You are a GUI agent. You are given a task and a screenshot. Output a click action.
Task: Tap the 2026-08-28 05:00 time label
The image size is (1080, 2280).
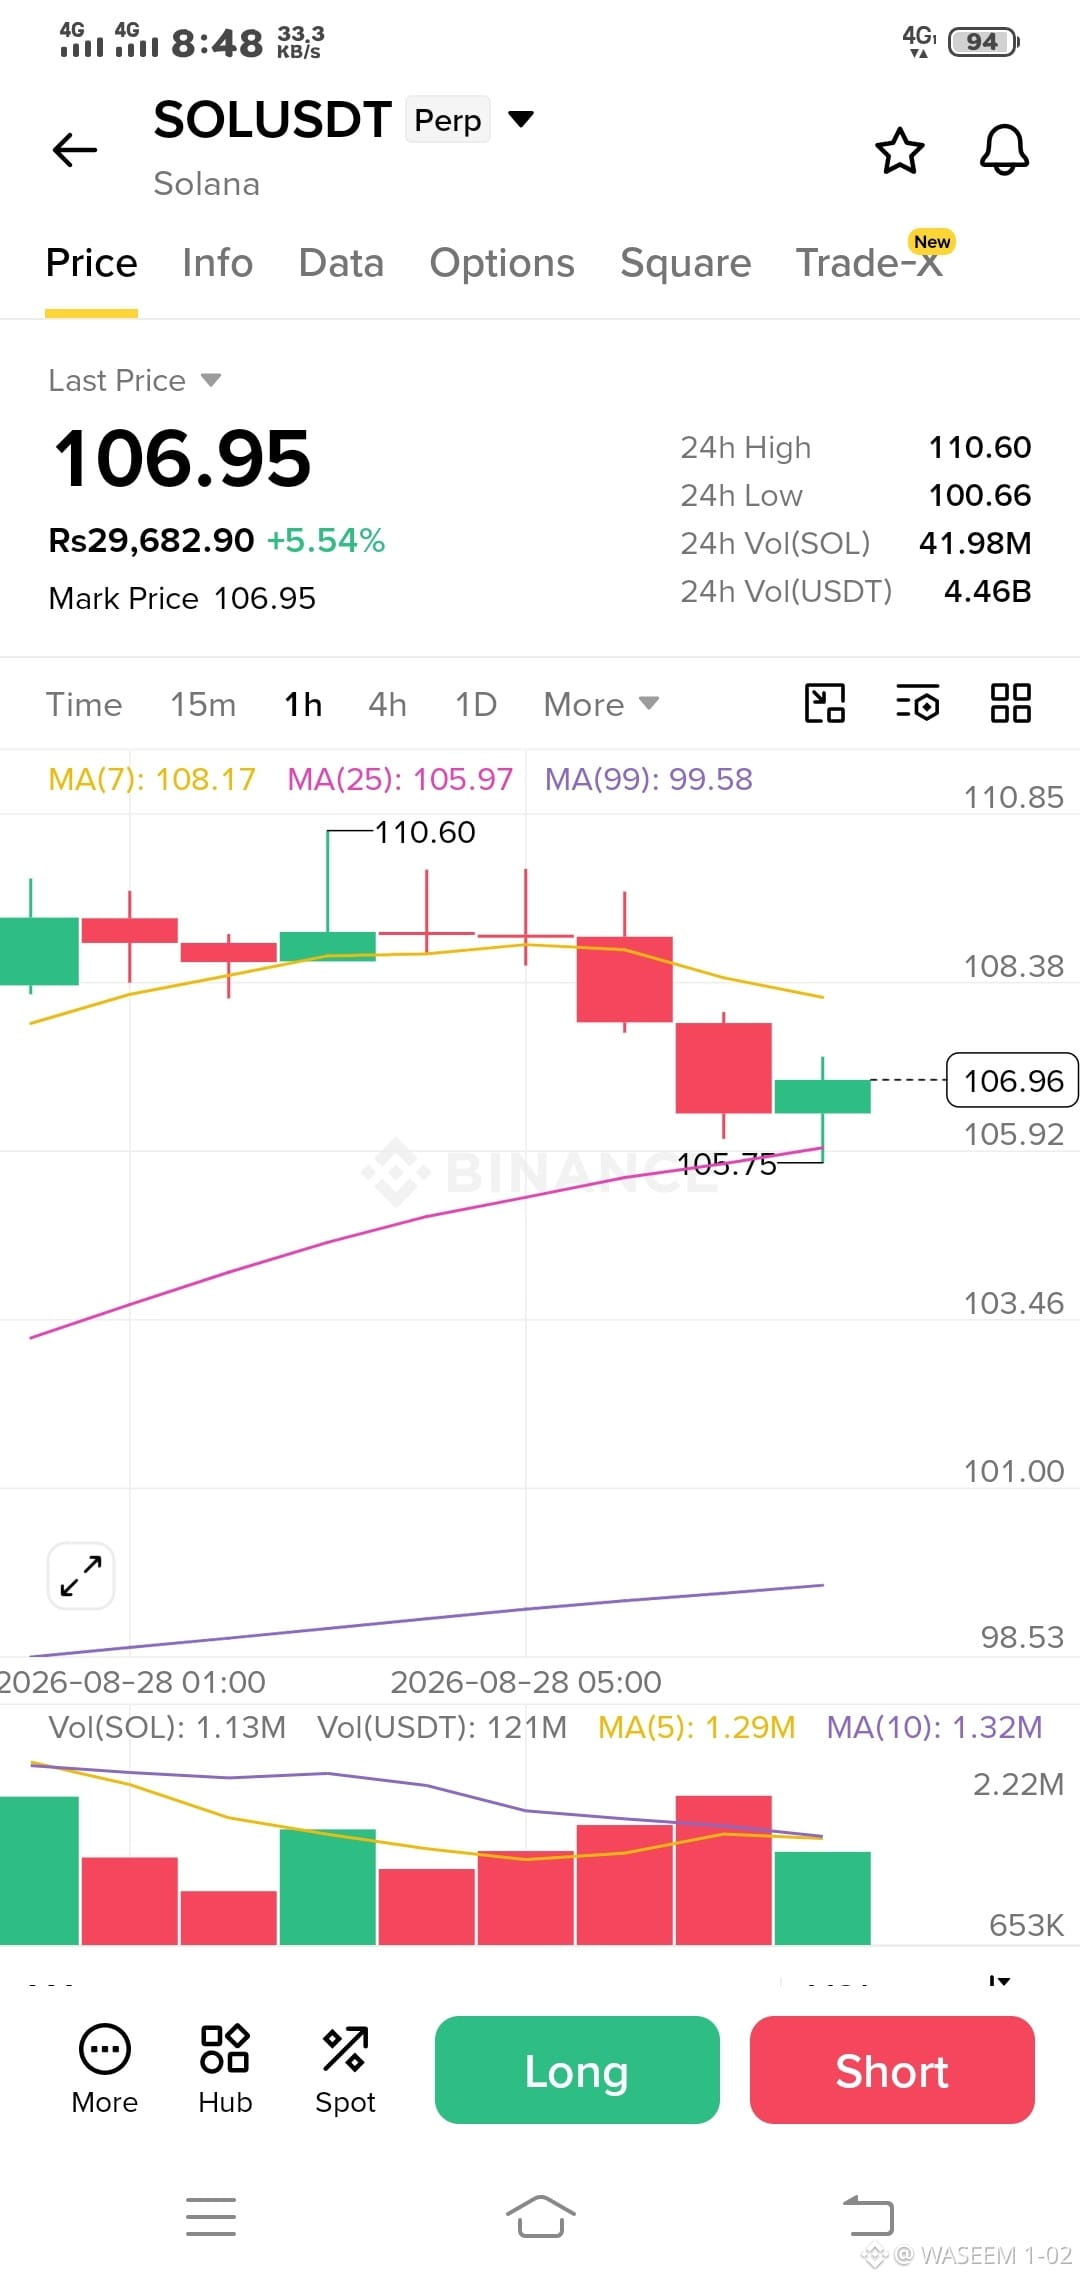tap(526, 1682)
